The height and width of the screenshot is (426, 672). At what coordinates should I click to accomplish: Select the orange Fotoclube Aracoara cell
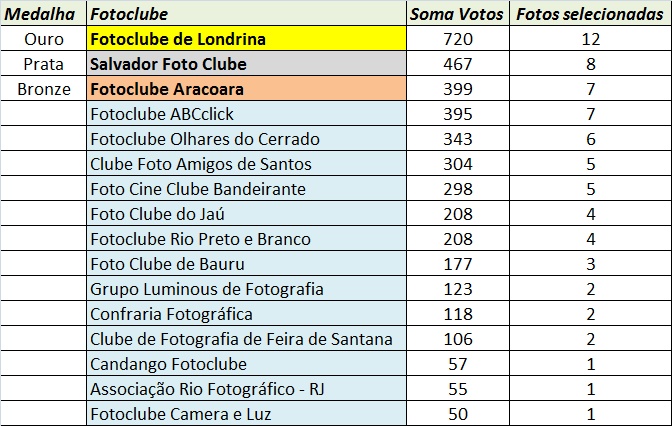pyautogui.click(x=246, y=89)
